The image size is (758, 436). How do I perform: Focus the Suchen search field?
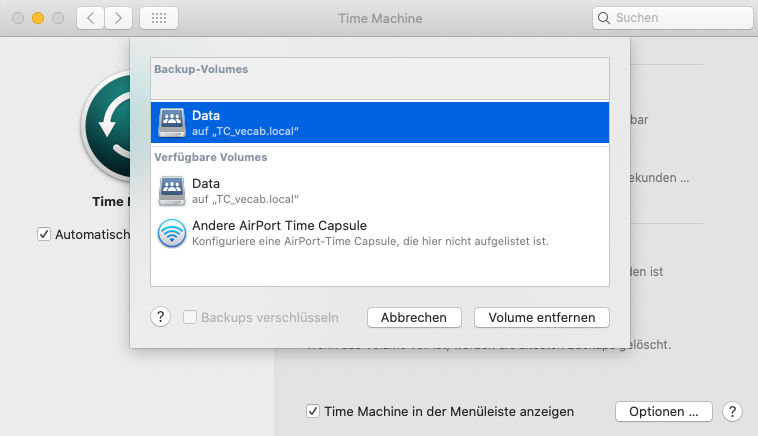680,18
